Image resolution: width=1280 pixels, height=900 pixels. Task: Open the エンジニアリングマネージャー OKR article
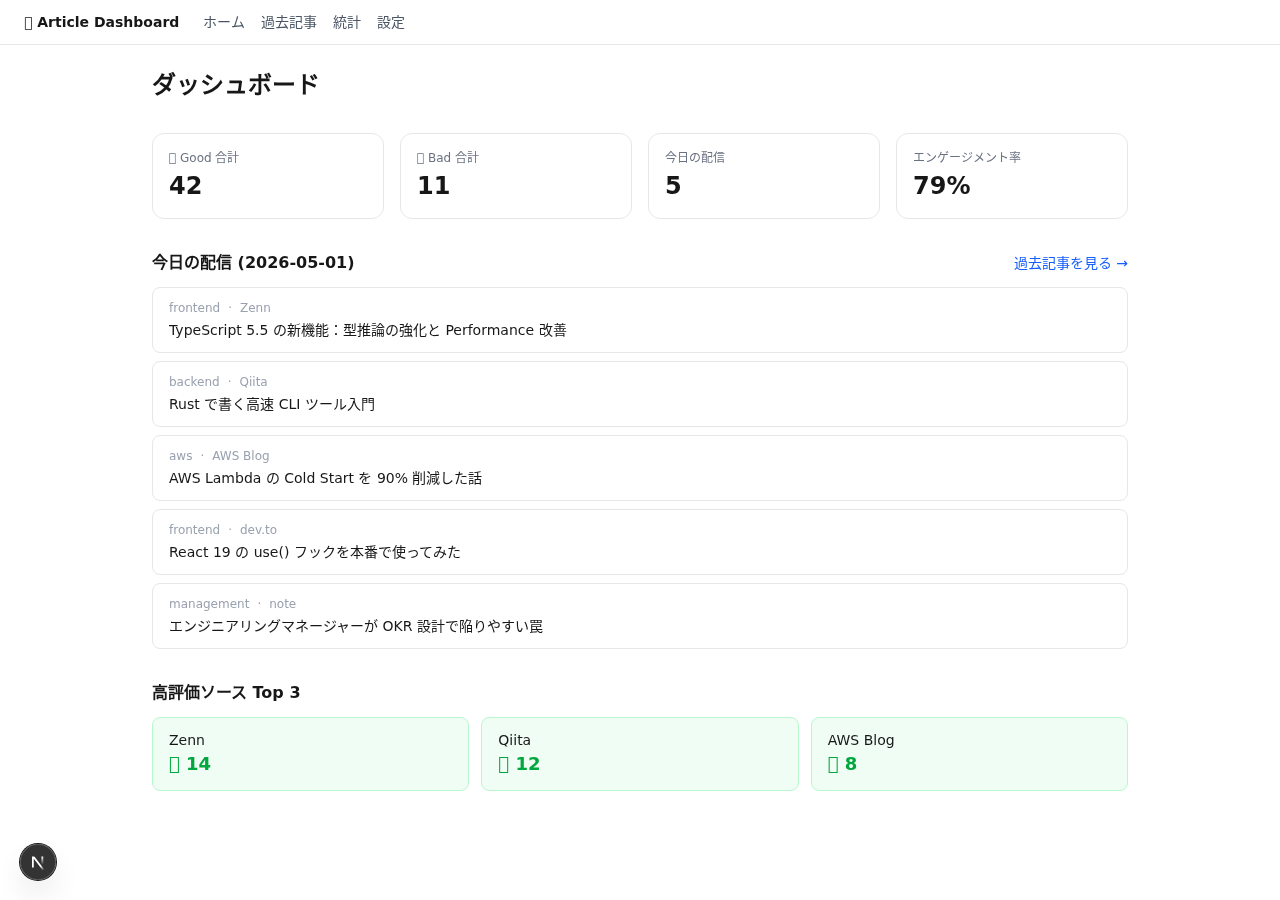[640, 616]
